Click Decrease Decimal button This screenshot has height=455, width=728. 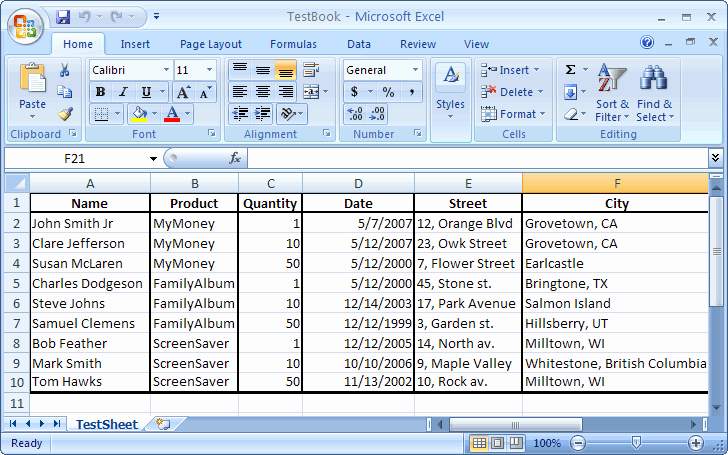point(377,114)
